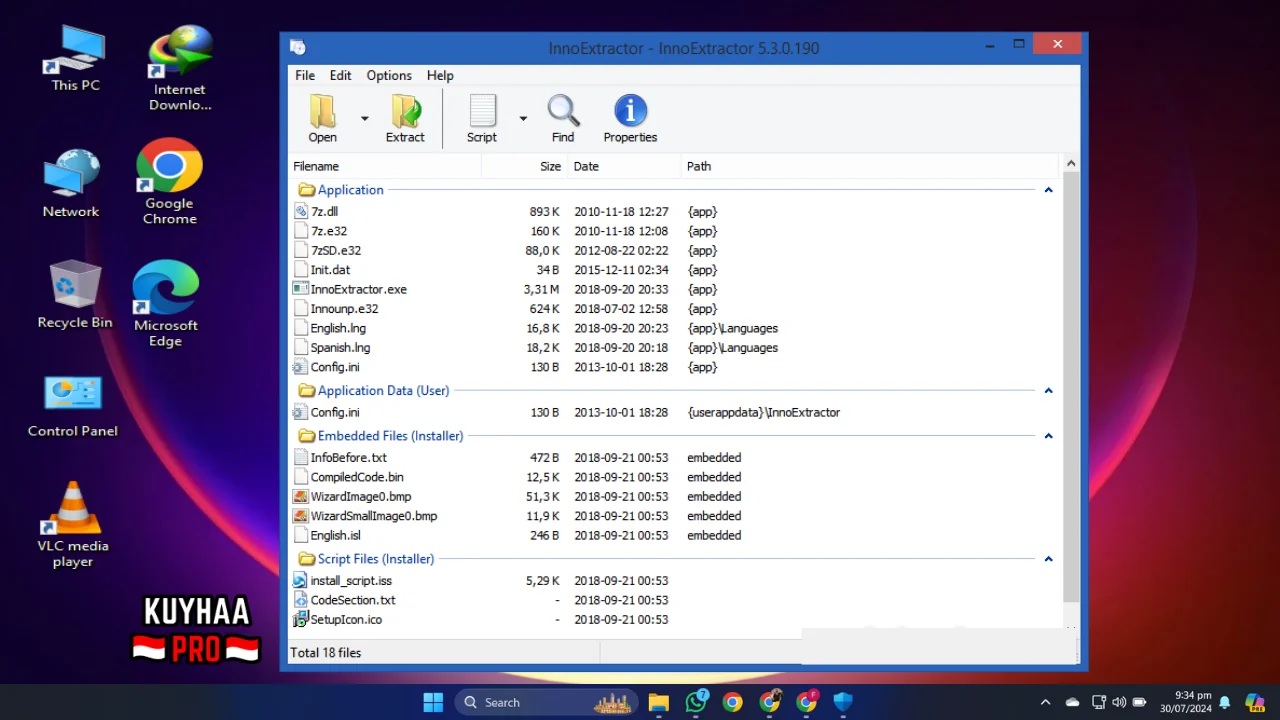The image size is (1280, 720).
Task: Select the Spanish.lng file icon
Action: [302, 348]
